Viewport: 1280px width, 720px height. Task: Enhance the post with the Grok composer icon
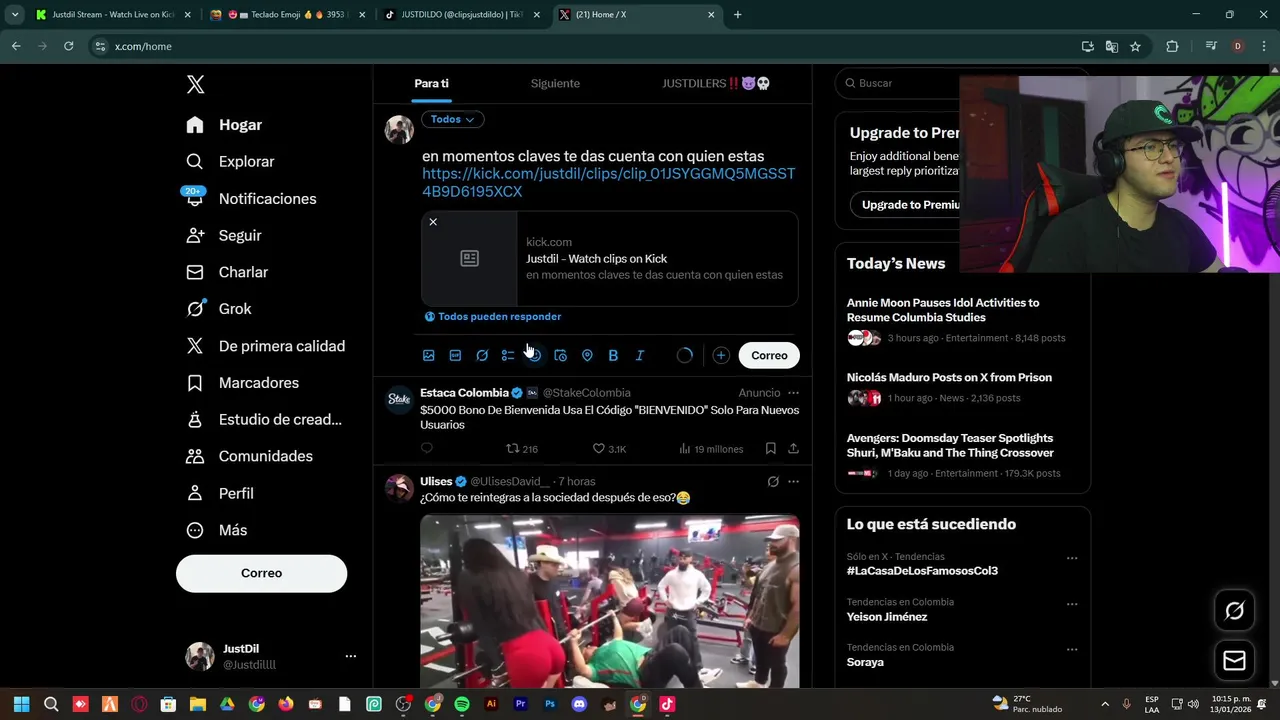point(482,355)
